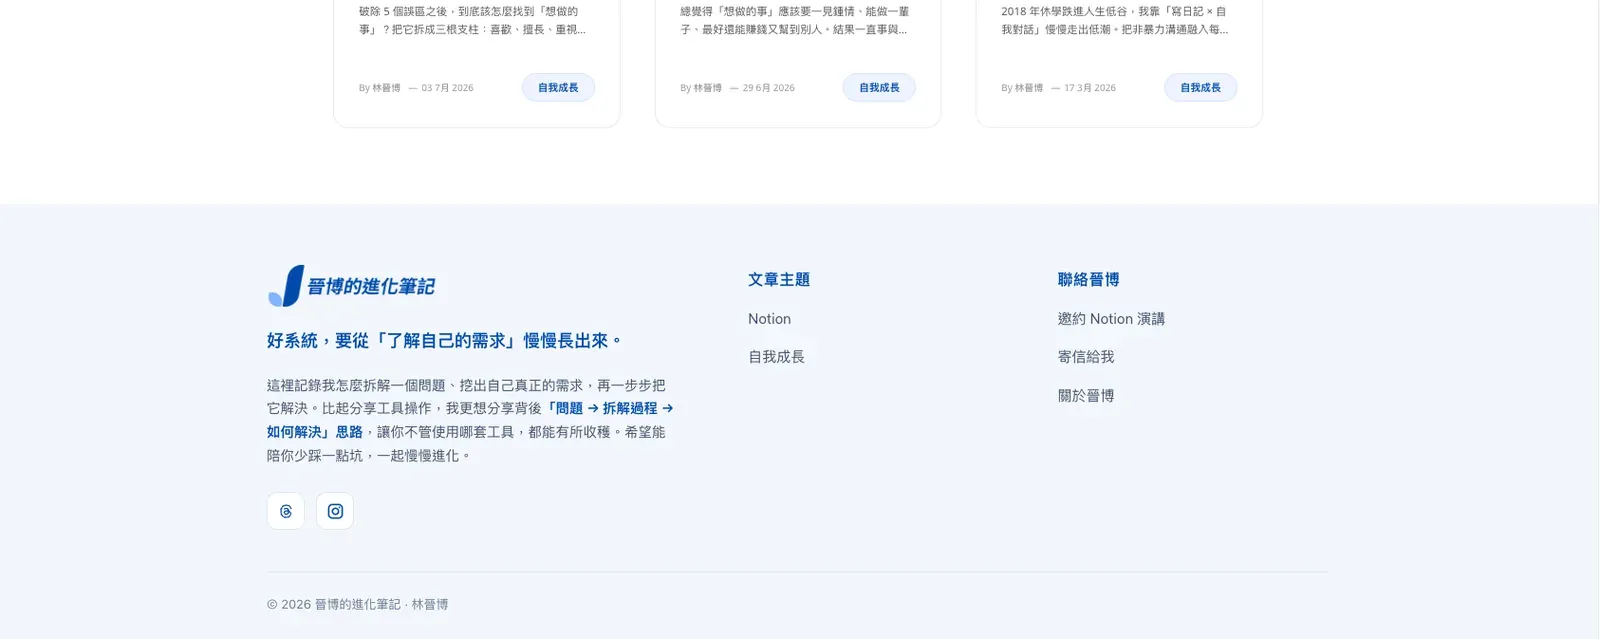
Task: Click 自我成長 tag on 17 3月 2026 card
Action: pyautogui.click(x=1200, y=88)
